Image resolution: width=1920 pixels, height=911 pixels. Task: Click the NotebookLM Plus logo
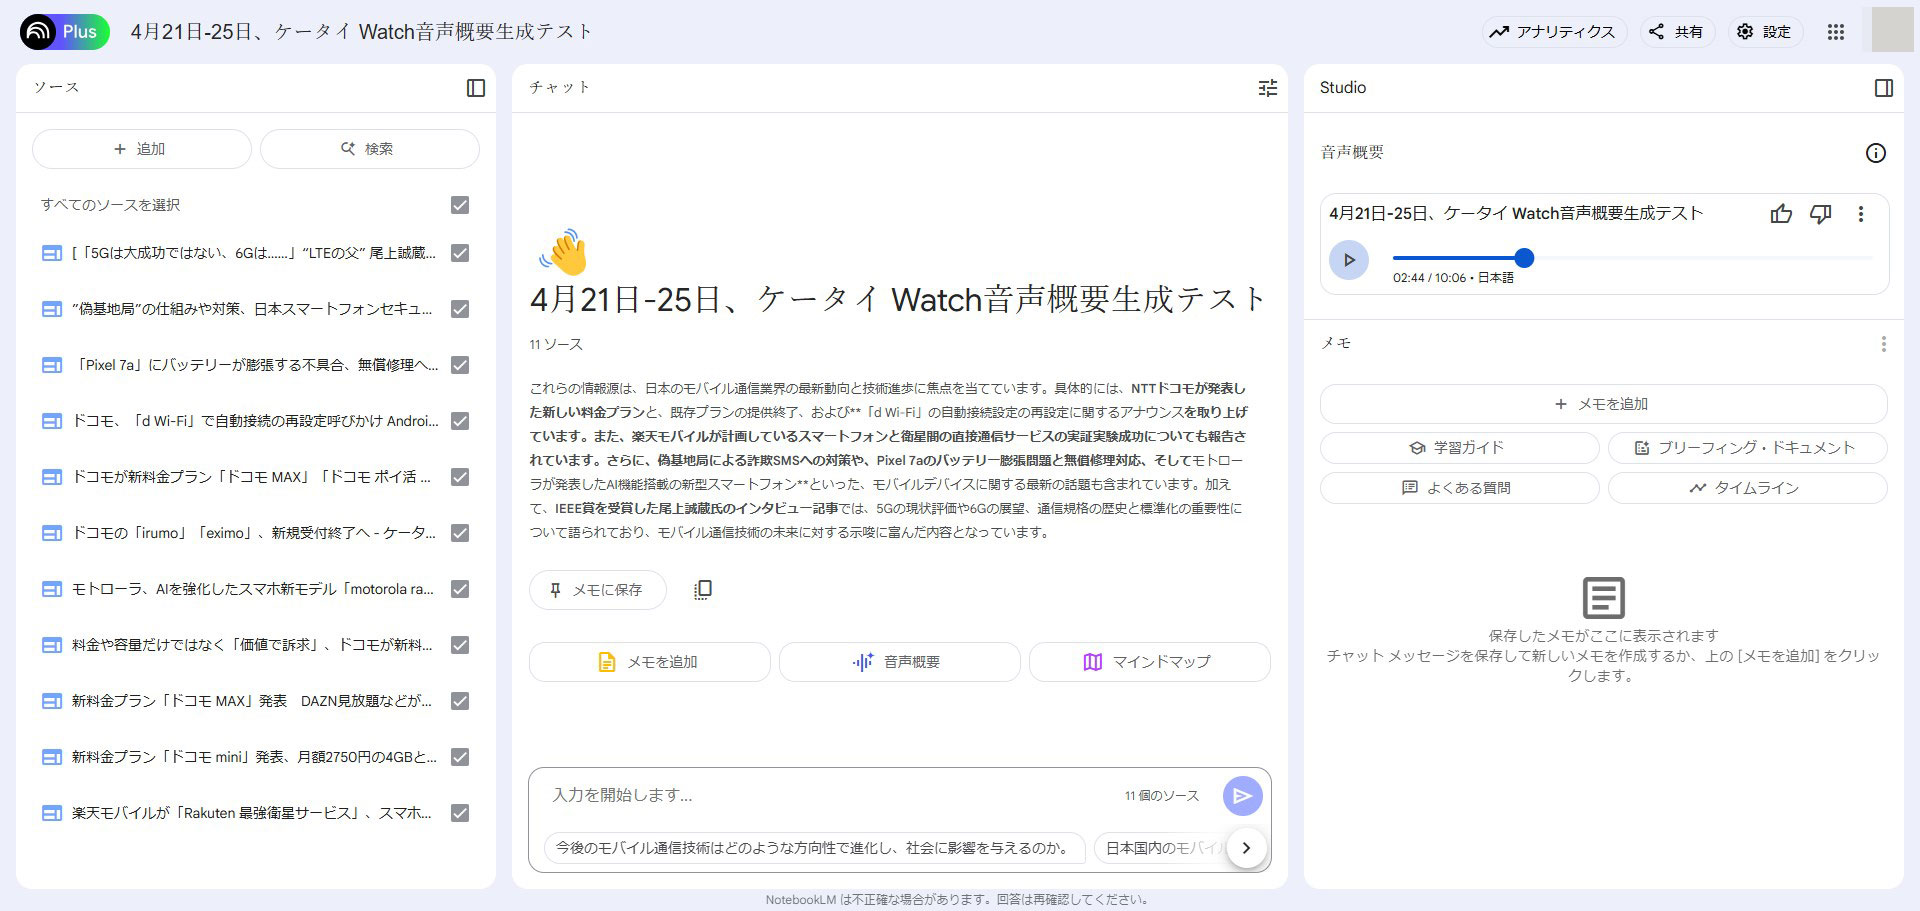click(64, 32)
